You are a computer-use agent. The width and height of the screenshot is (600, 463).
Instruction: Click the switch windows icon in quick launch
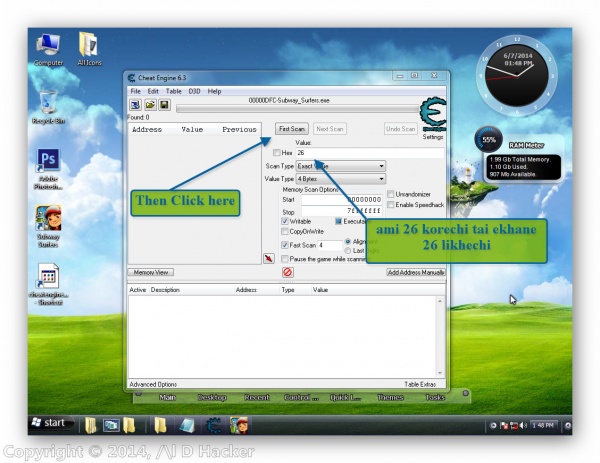point(111,426)
